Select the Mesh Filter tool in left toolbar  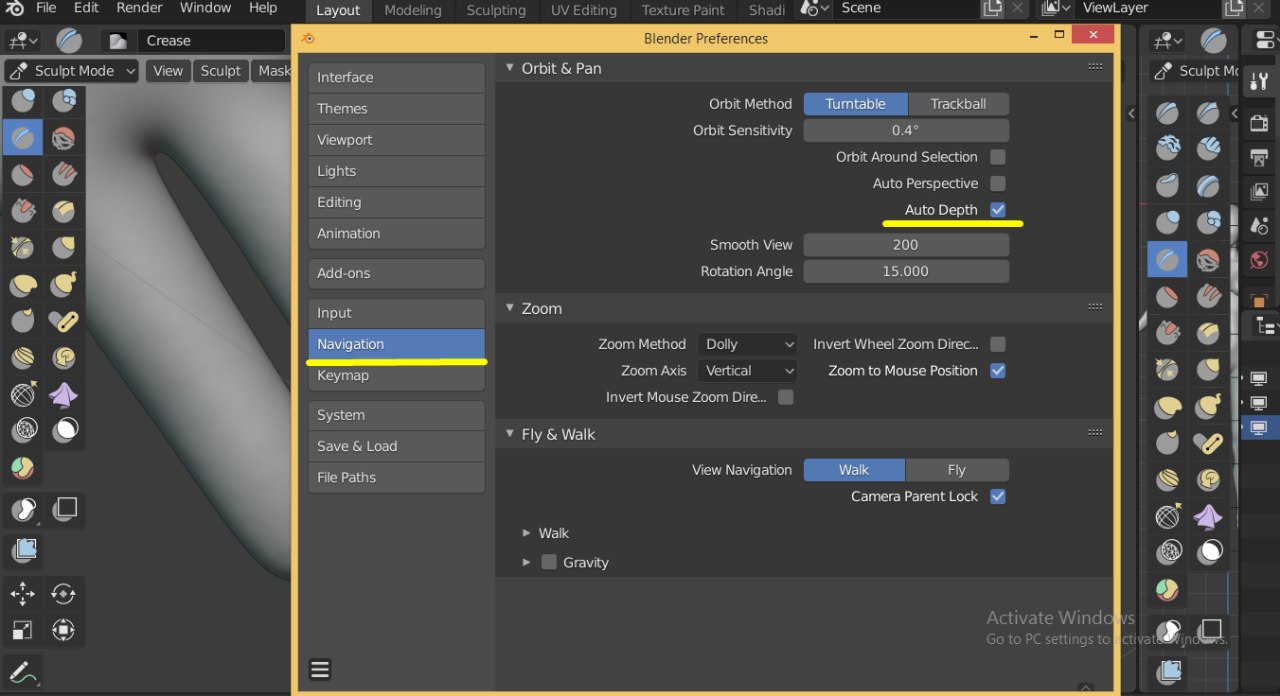23,549
